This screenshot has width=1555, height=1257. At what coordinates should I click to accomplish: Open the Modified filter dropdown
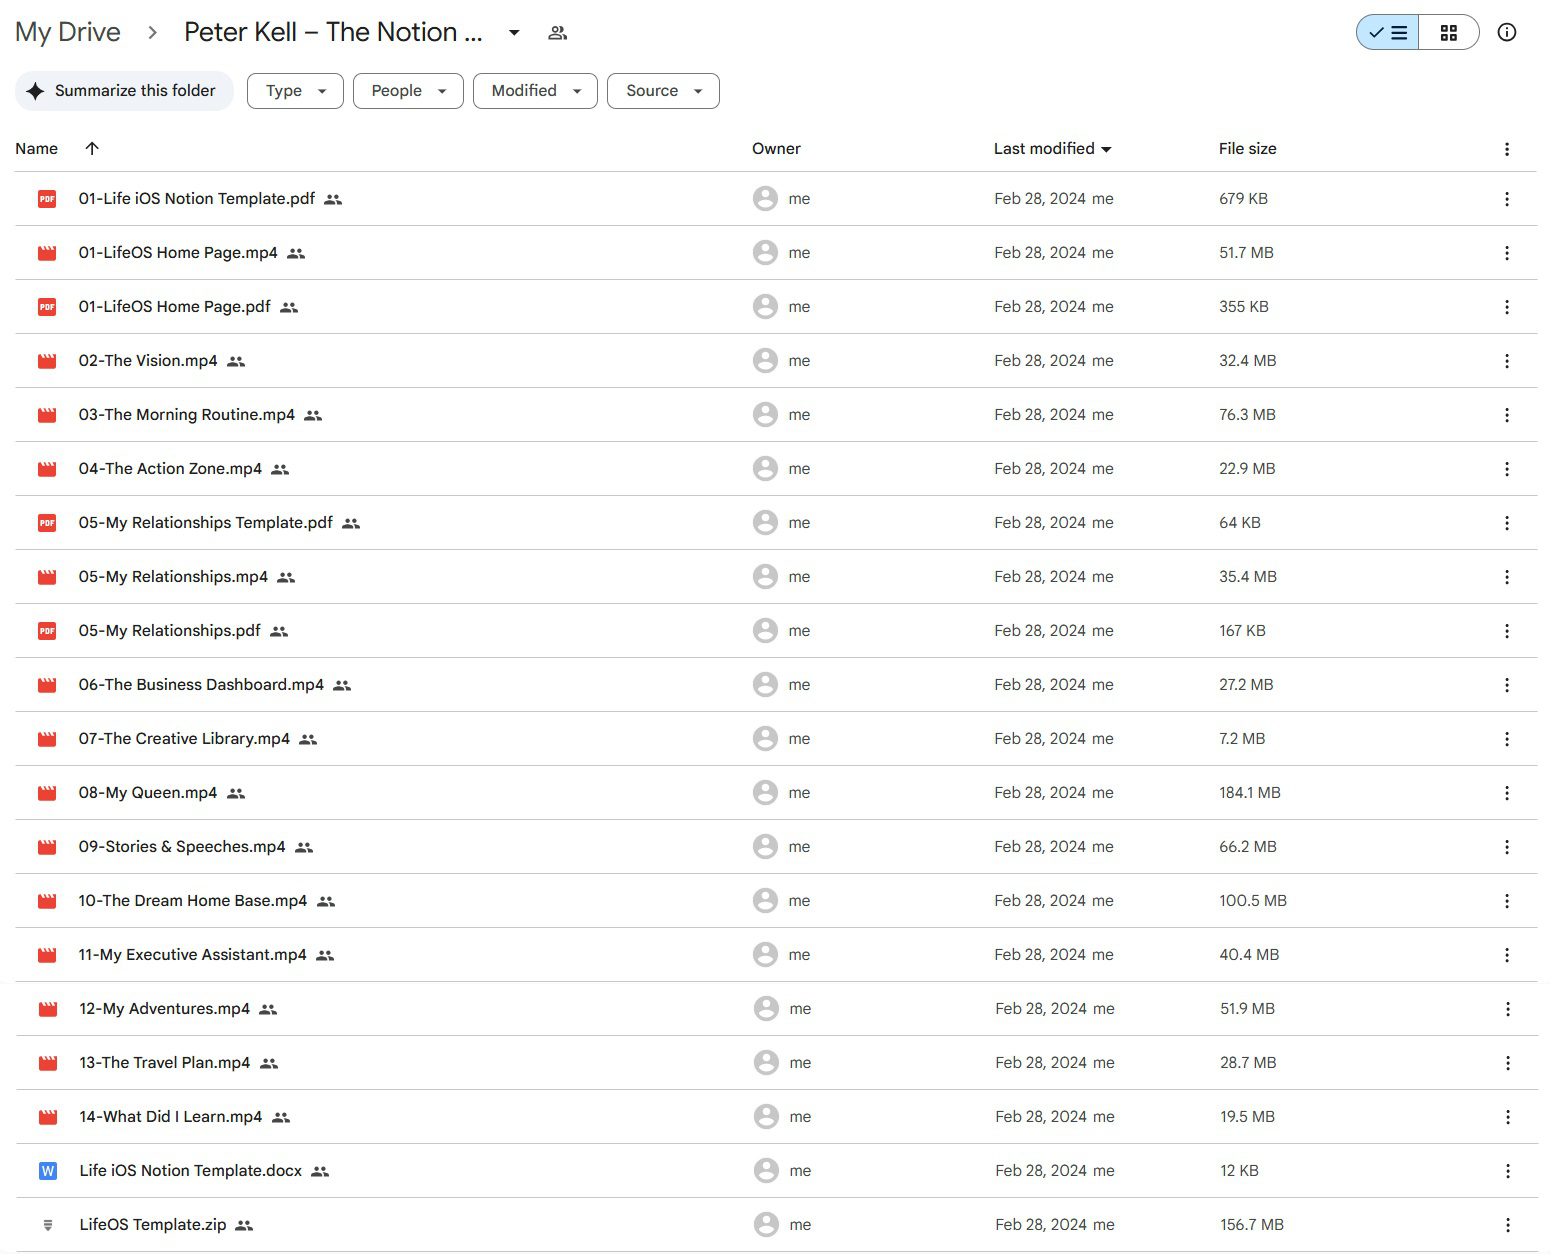pos(535,91)
